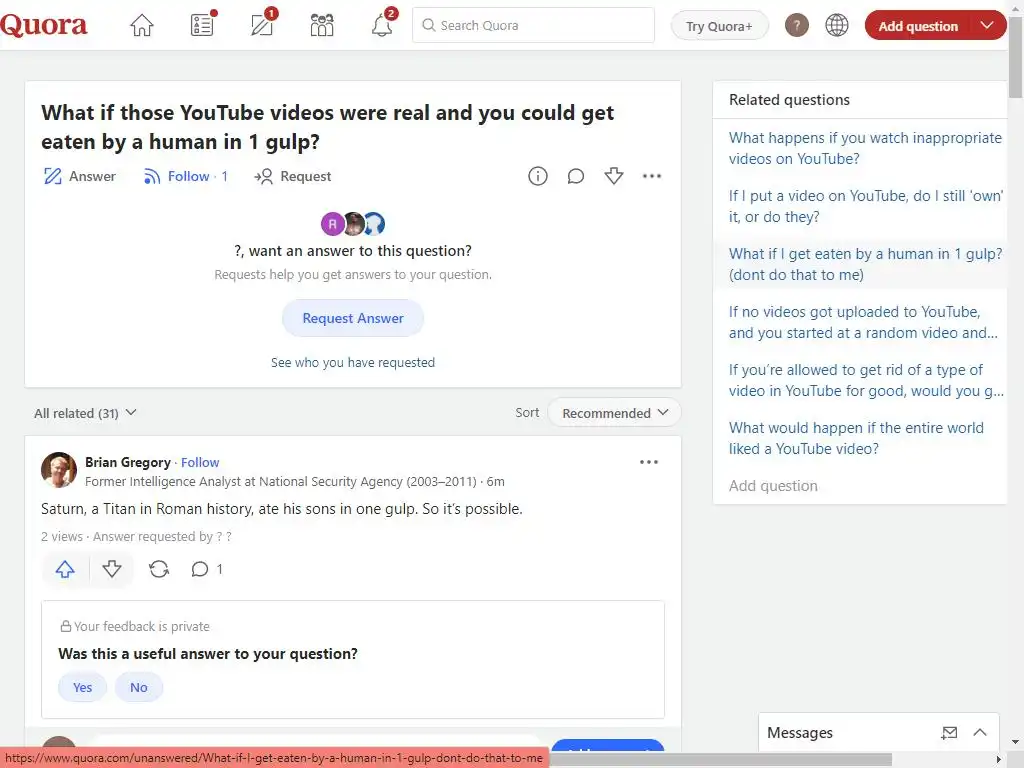The image size is (1024, 768).
Task: Open more options on Brian Gregory's answer
Action: pos(648,462)
